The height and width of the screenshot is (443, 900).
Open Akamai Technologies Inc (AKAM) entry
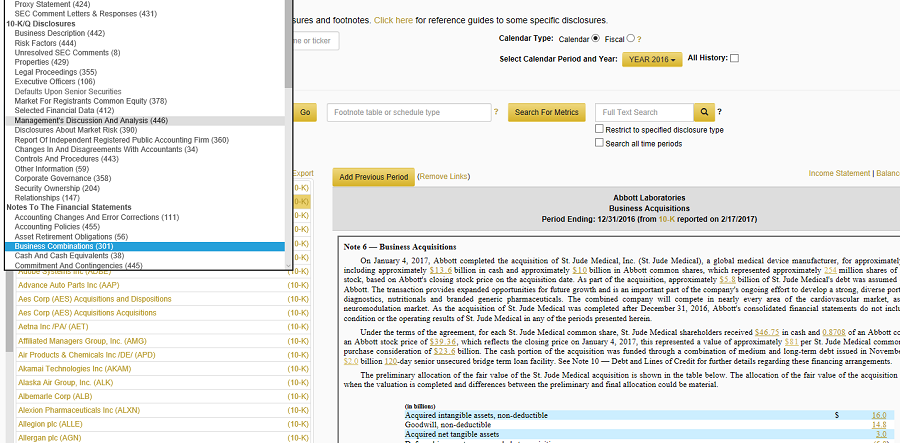tap(75, 368)
